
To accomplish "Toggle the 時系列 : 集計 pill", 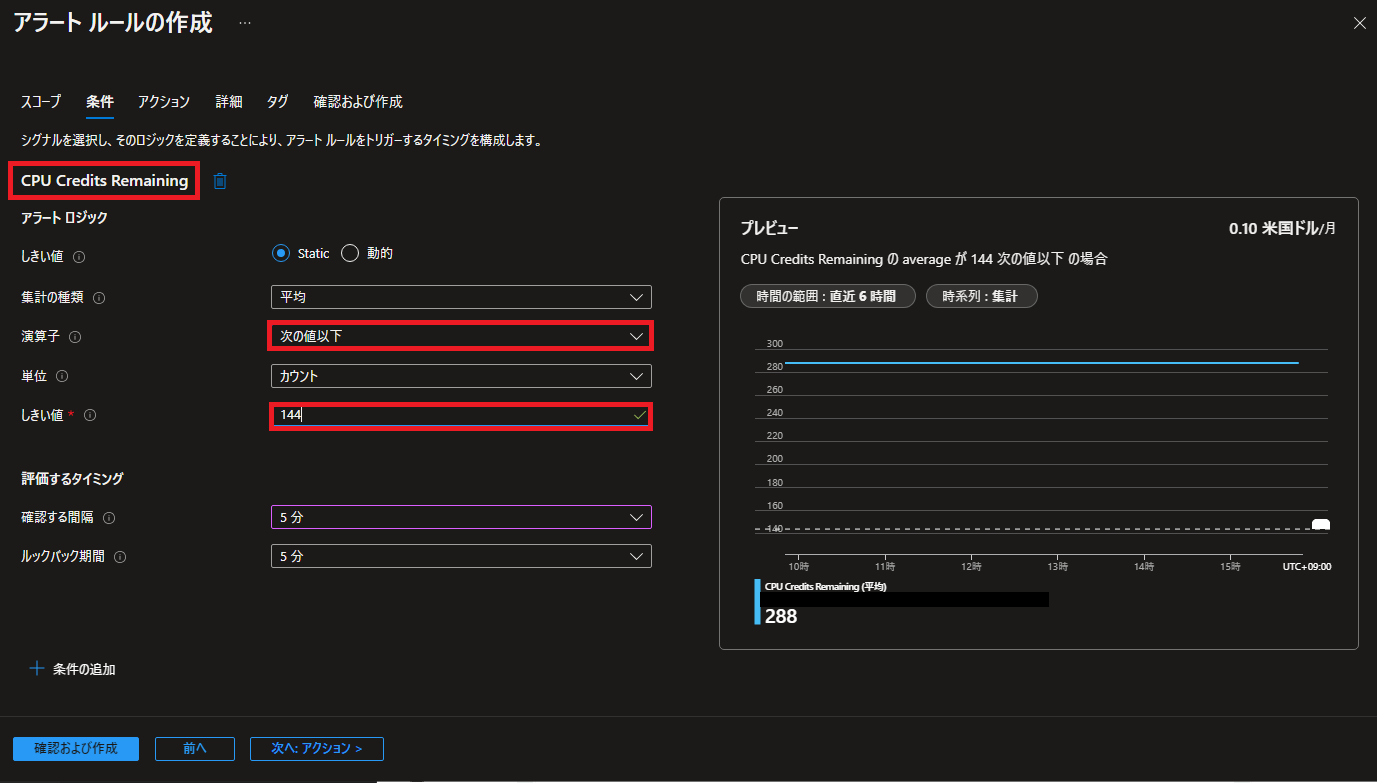I will point(981,296).
